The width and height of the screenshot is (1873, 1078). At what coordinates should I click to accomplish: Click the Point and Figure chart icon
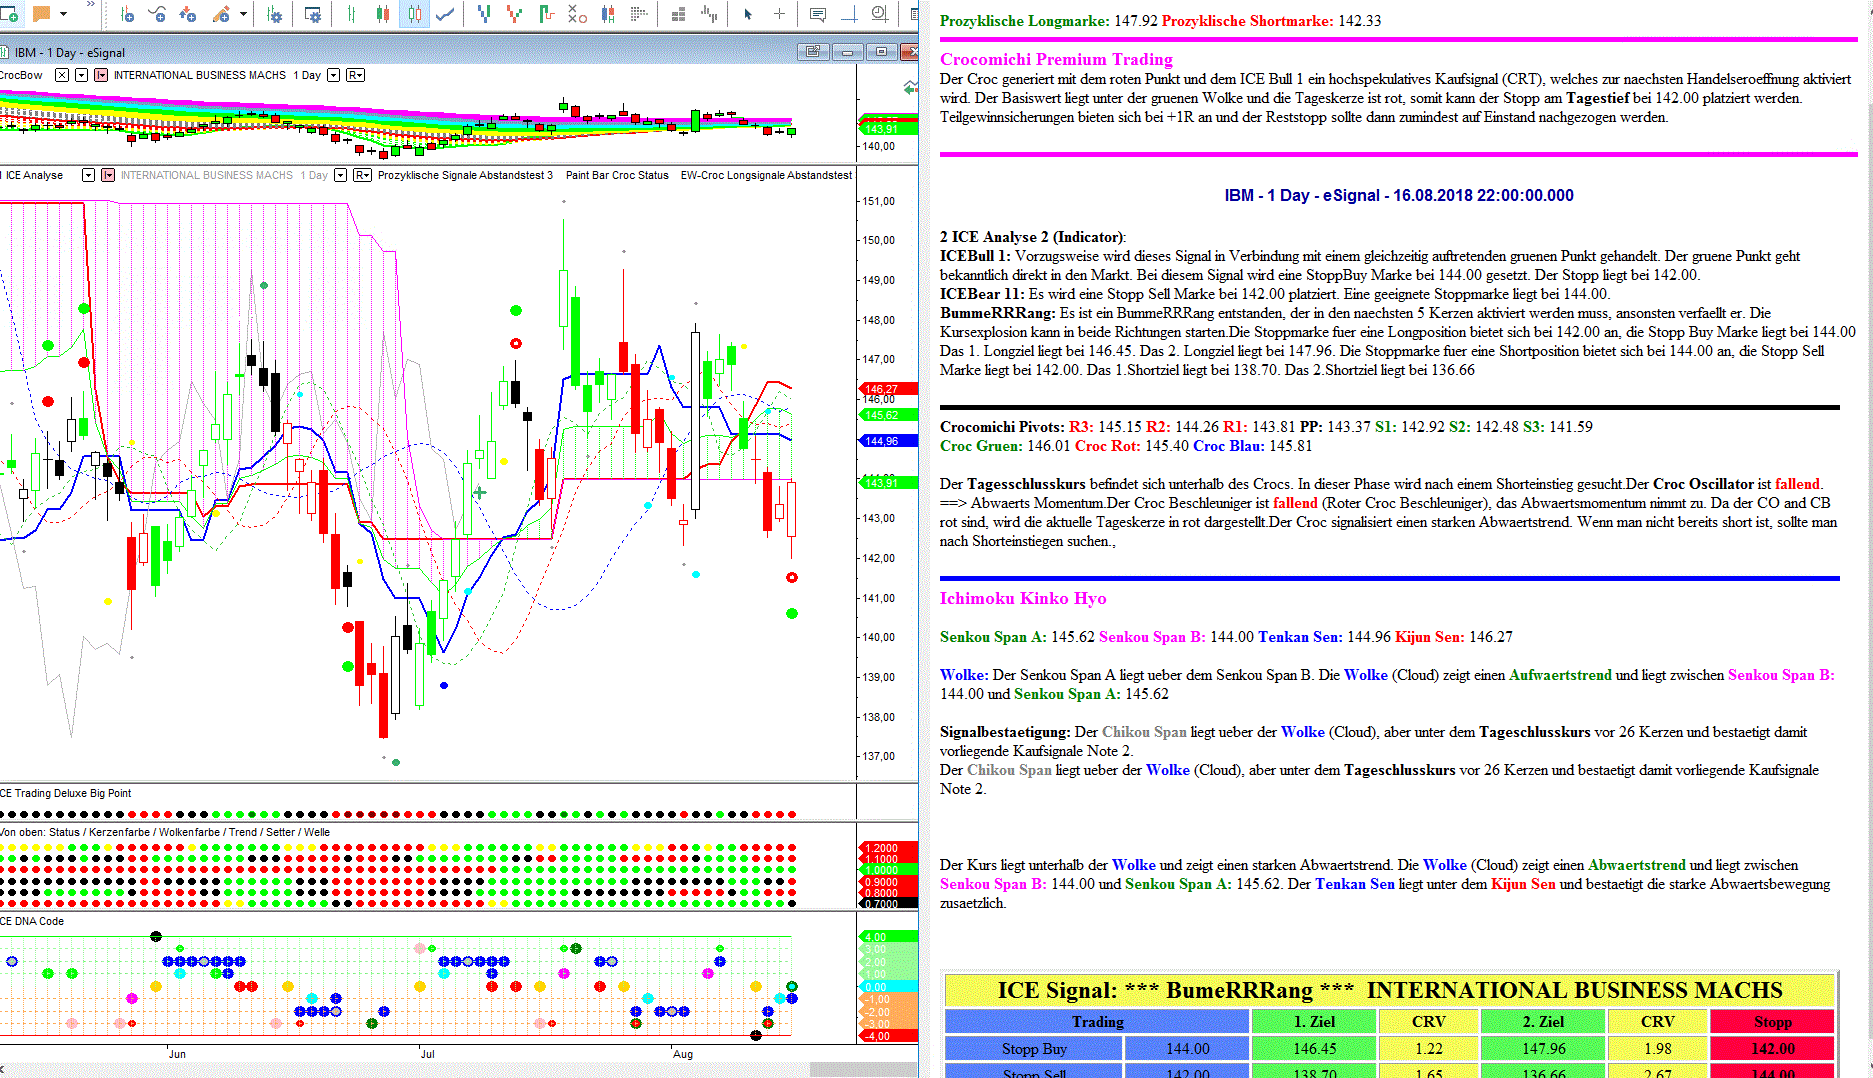(577, 14)
